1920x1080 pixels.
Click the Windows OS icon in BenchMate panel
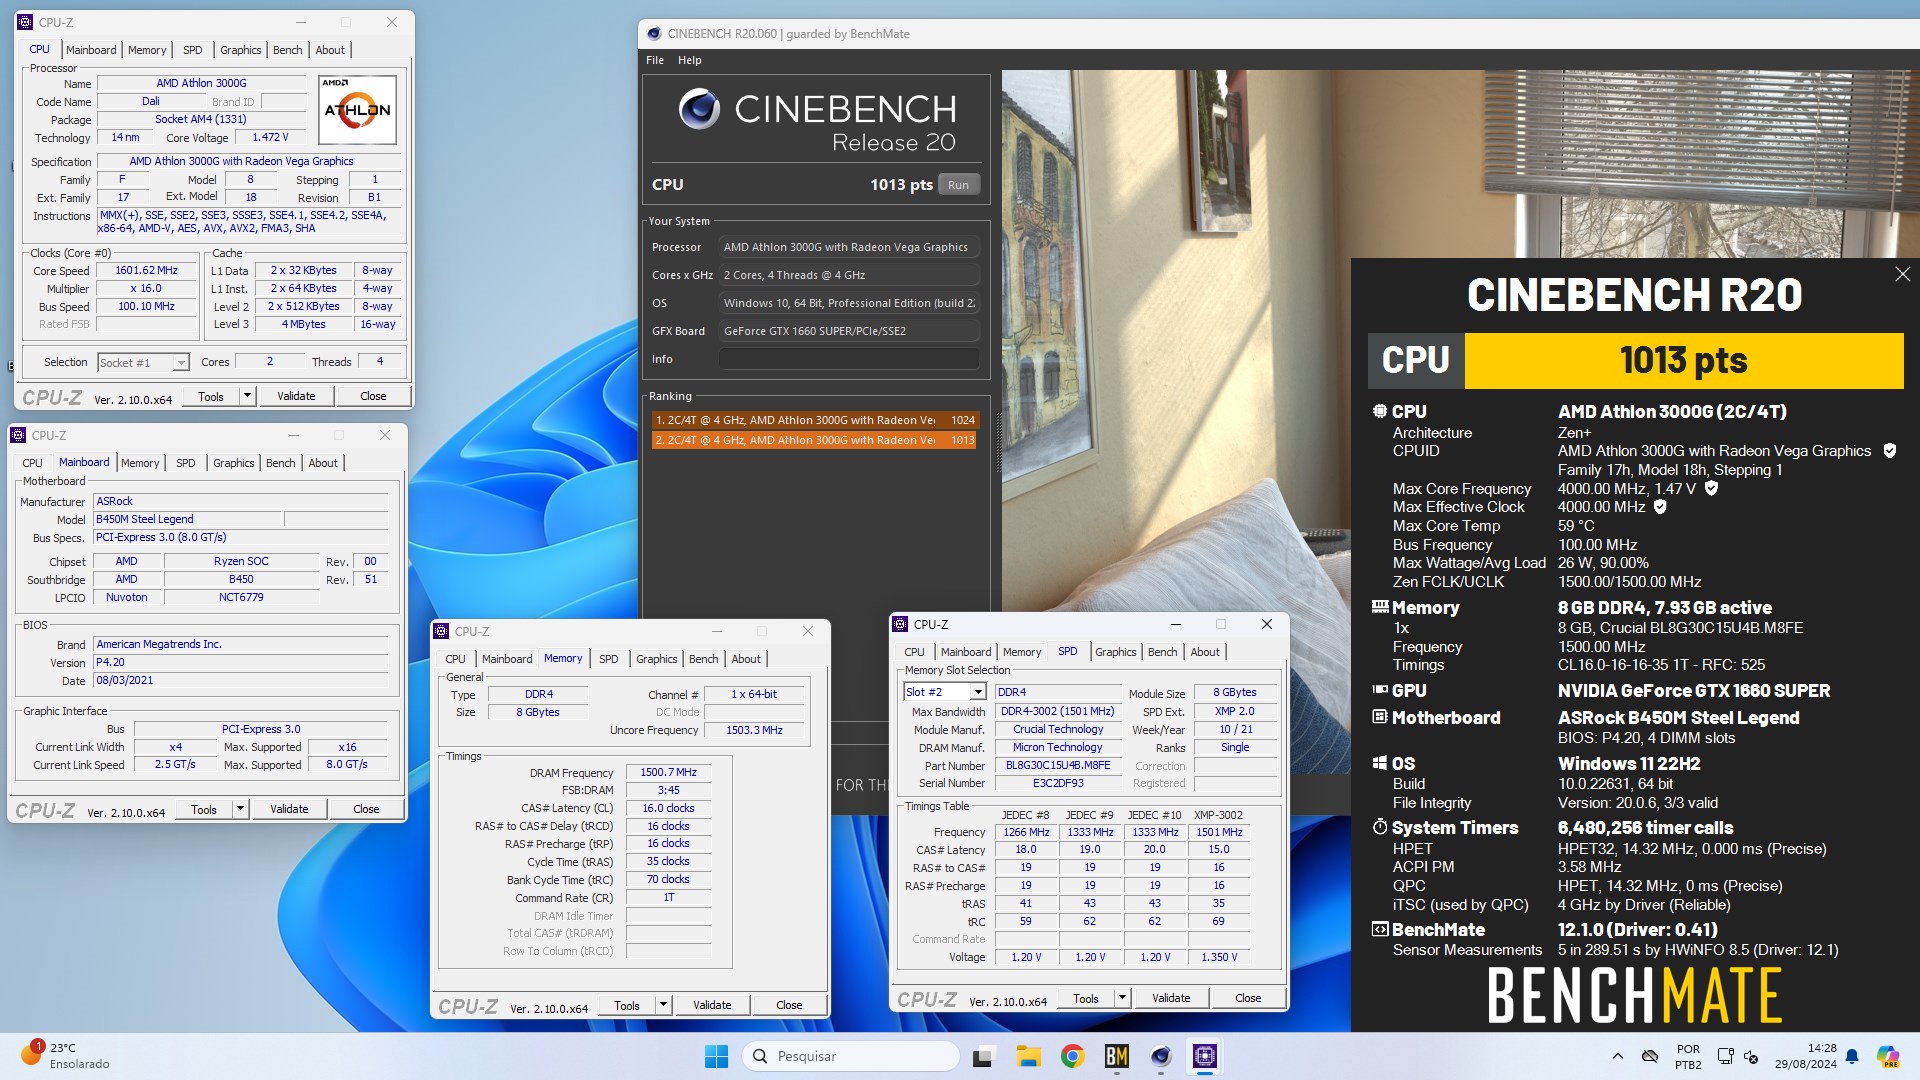pyautogui.click(x=1380, y=763)
